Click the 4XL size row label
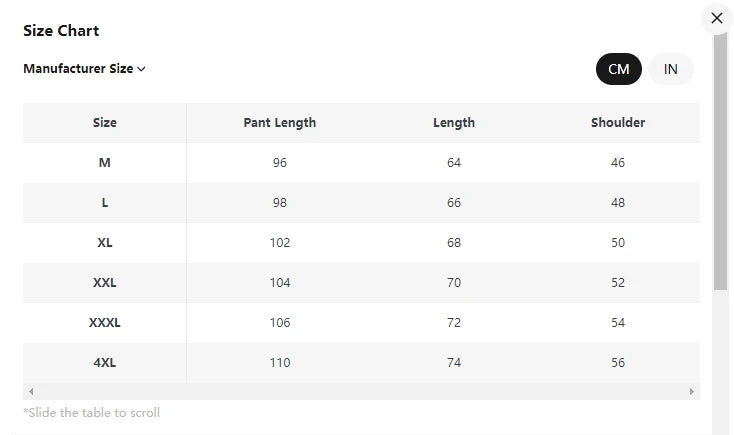Viewport: 734px width, 435px height. (x=104, y=362)
